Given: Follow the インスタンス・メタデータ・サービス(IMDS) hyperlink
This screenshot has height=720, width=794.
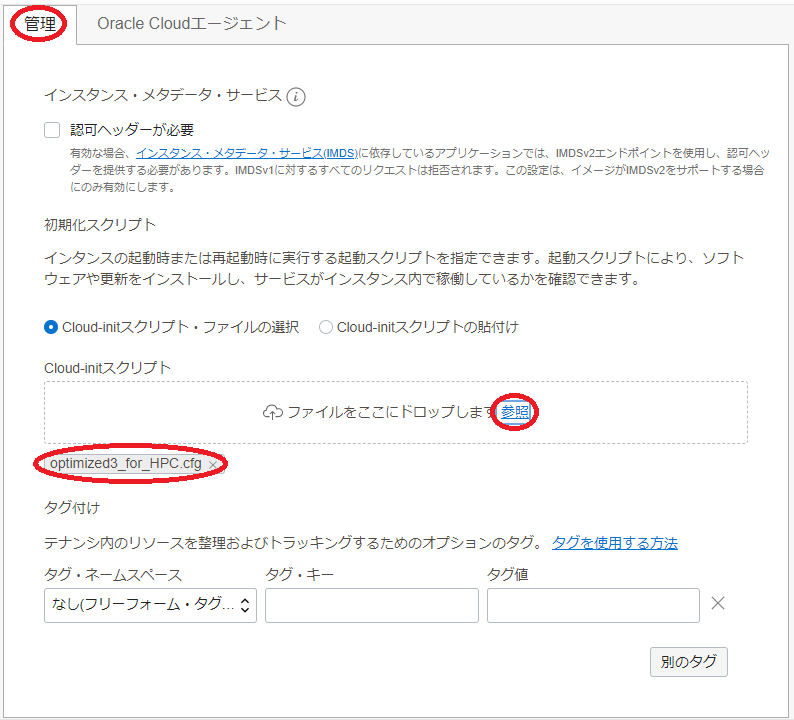Looking at the screenshot, I should click(246, 152).
